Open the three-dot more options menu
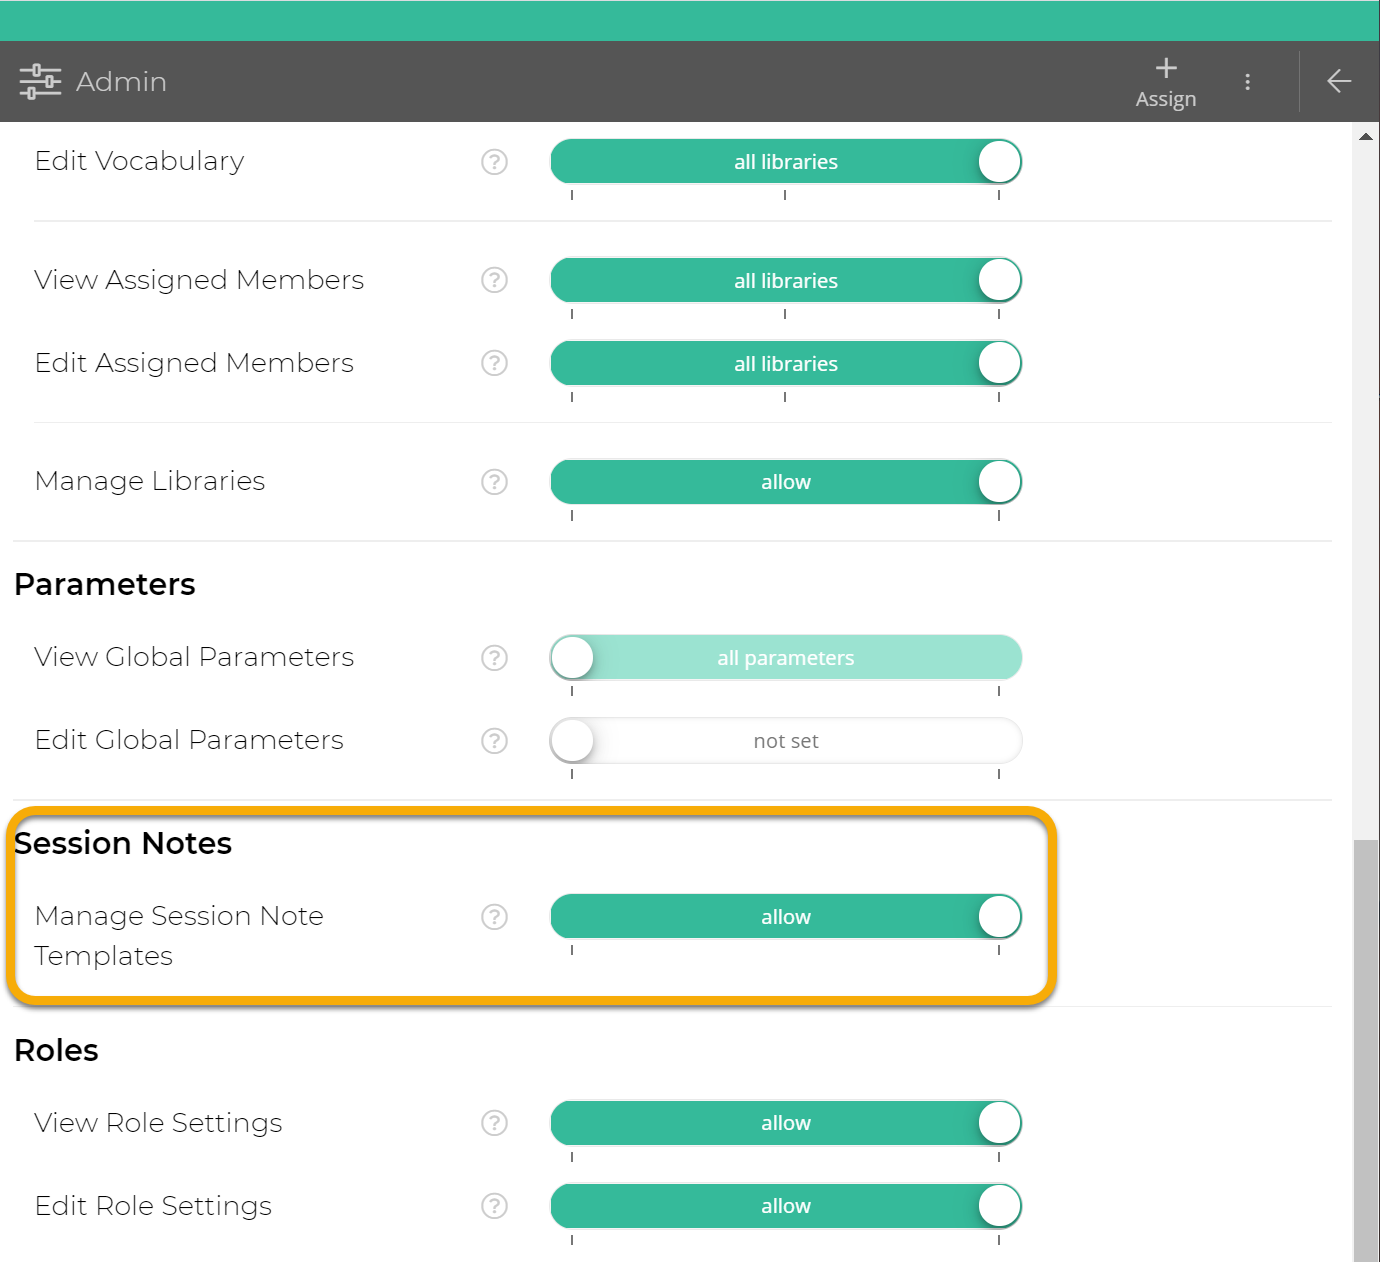1380x1262 pixels. [x=1247, y=82]
